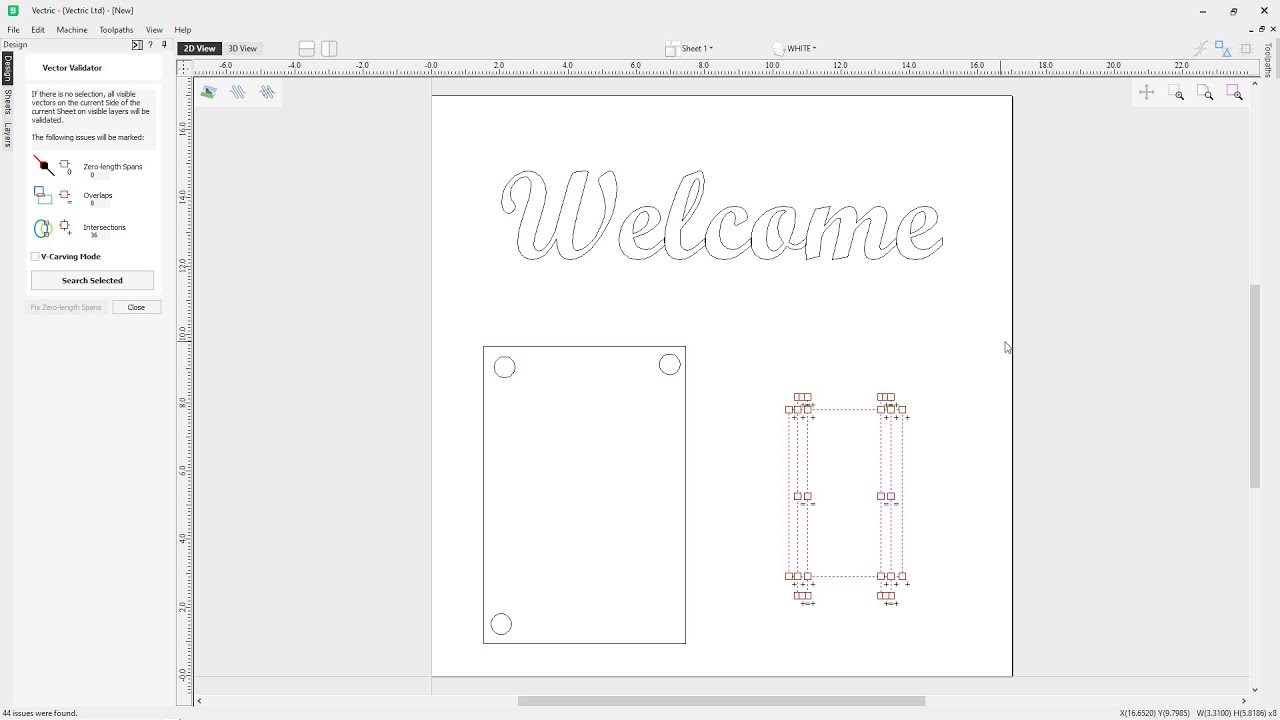Image resolution: width=1280 pixels, height=720 pixels.
Task: Click the WHITE layer icon
Action: click(x=779, y=48)
